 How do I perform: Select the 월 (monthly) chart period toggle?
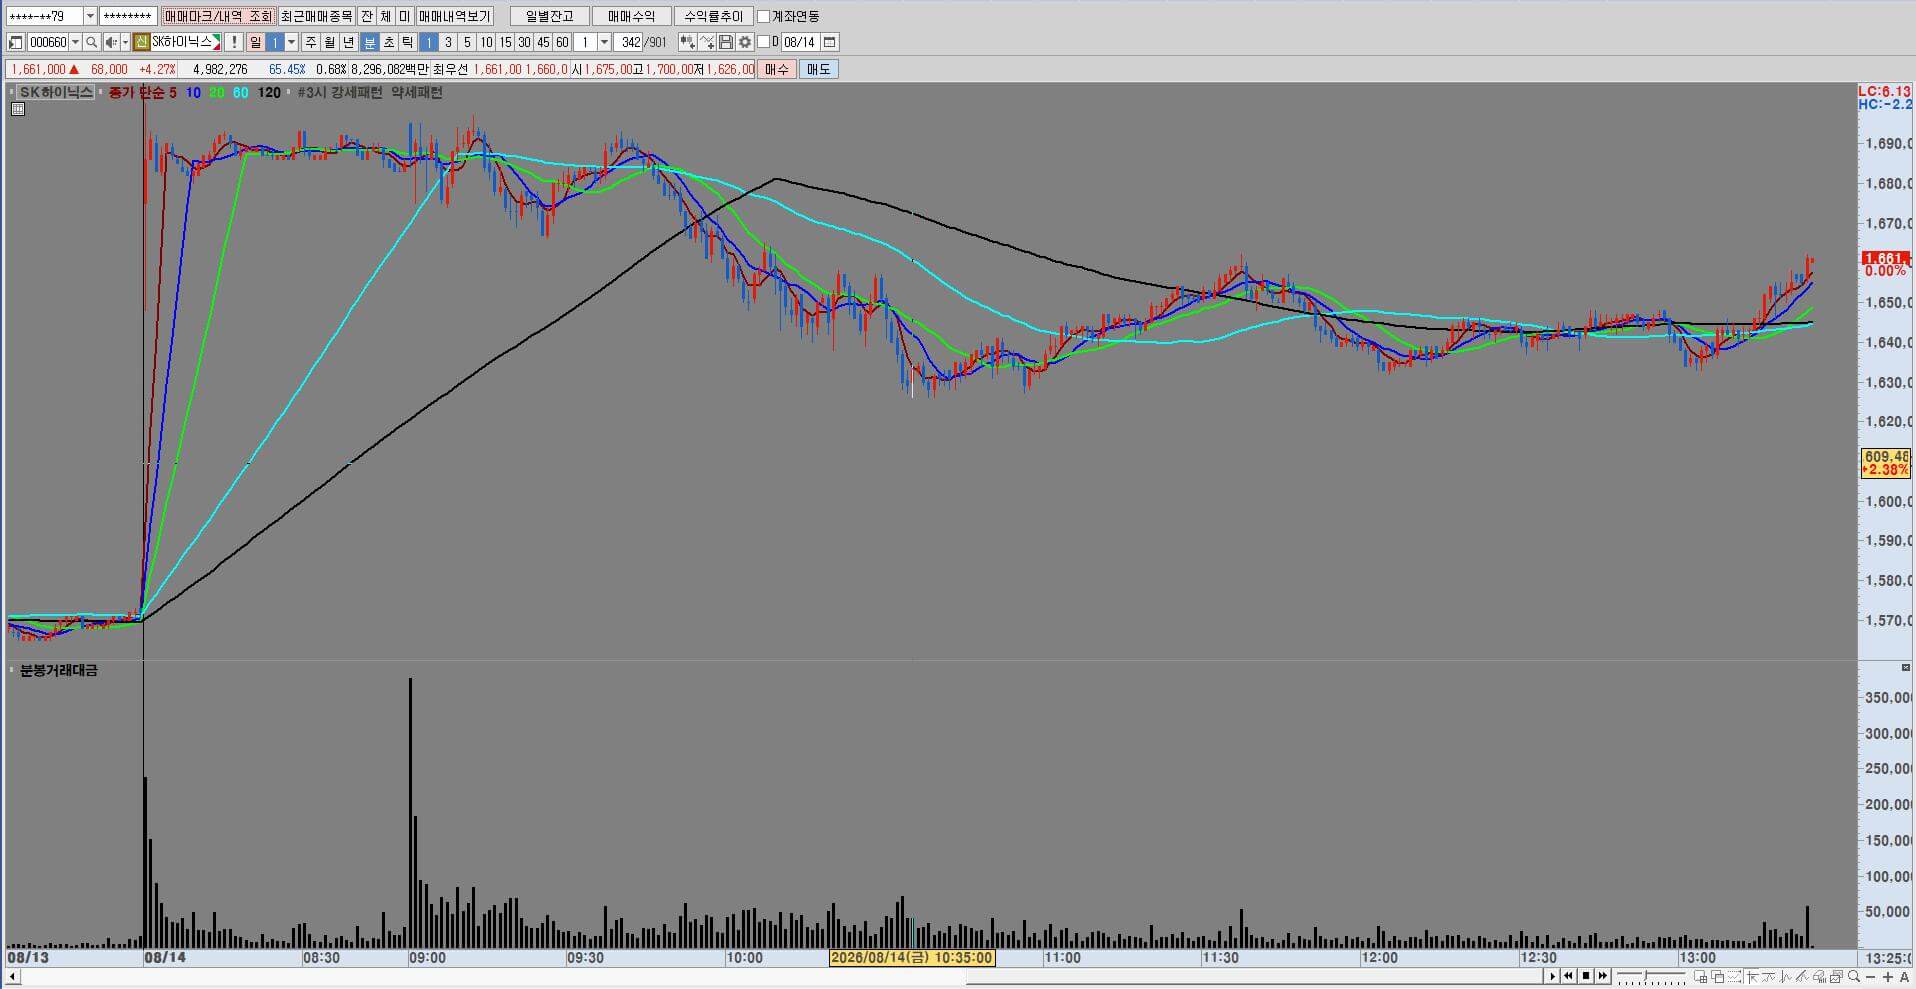click(329, 42)
